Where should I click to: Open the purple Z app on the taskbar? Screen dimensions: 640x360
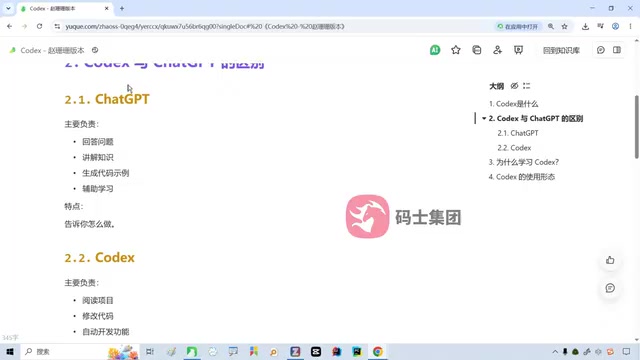295,351
